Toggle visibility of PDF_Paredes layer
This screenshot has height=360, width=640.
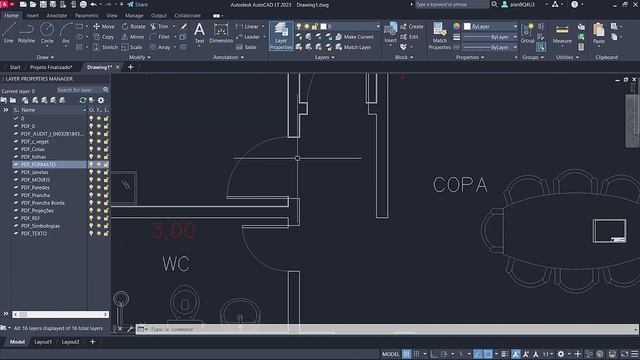click(91, 188)
